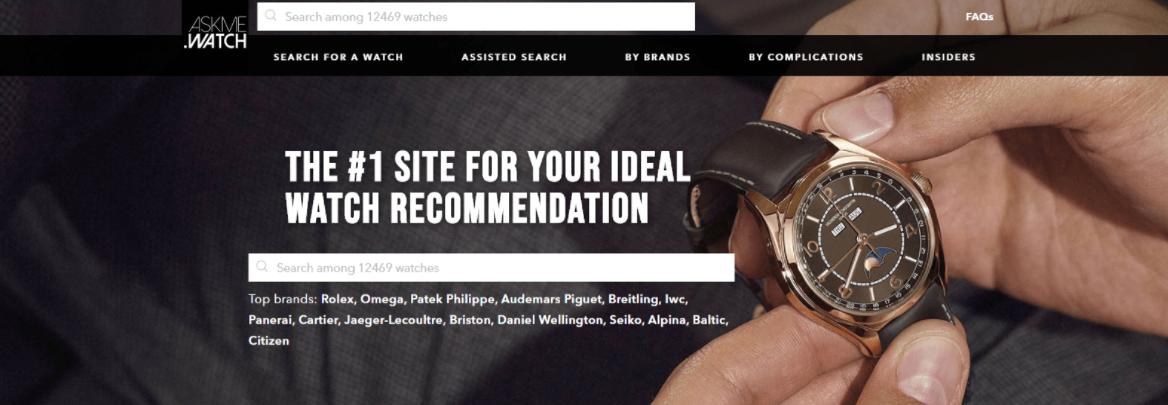Focus the hero search among 12469 watches field
The image size is (1168, 405).
pos(492,267)
